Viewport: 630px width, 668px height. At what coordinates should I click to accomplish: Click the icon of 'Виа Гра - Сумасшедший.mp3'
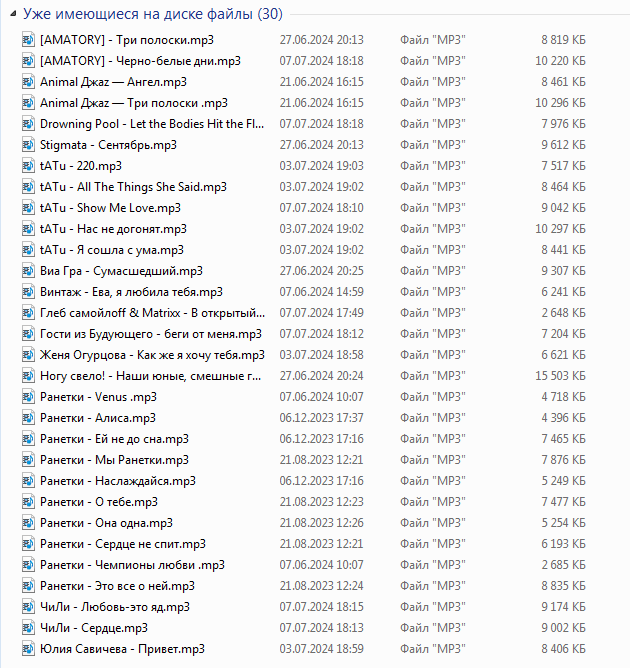28,271
